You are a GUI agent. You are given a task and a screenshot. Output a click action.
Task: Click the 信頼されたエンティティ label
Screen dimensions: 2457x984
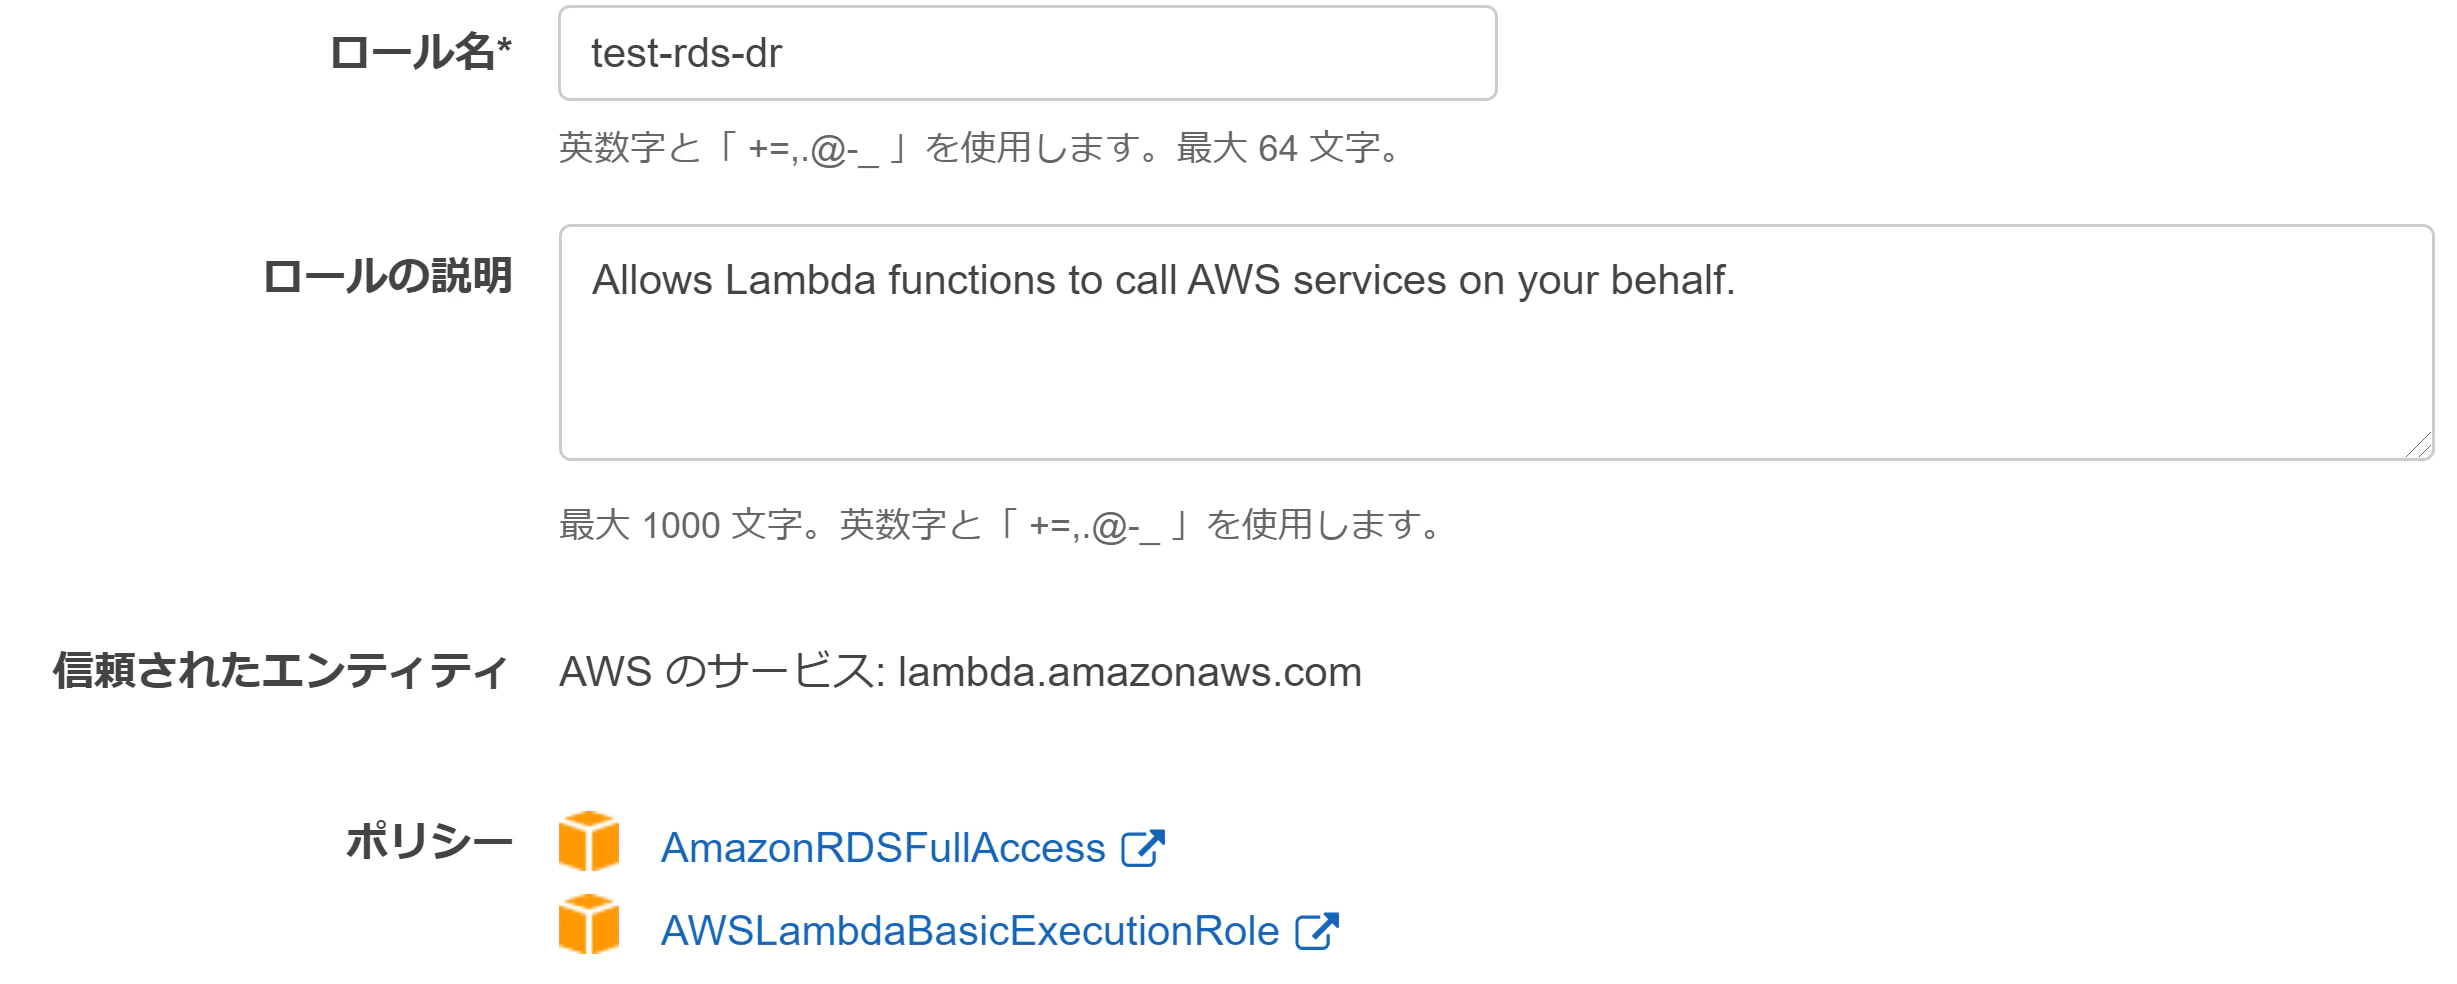[281, 671]
